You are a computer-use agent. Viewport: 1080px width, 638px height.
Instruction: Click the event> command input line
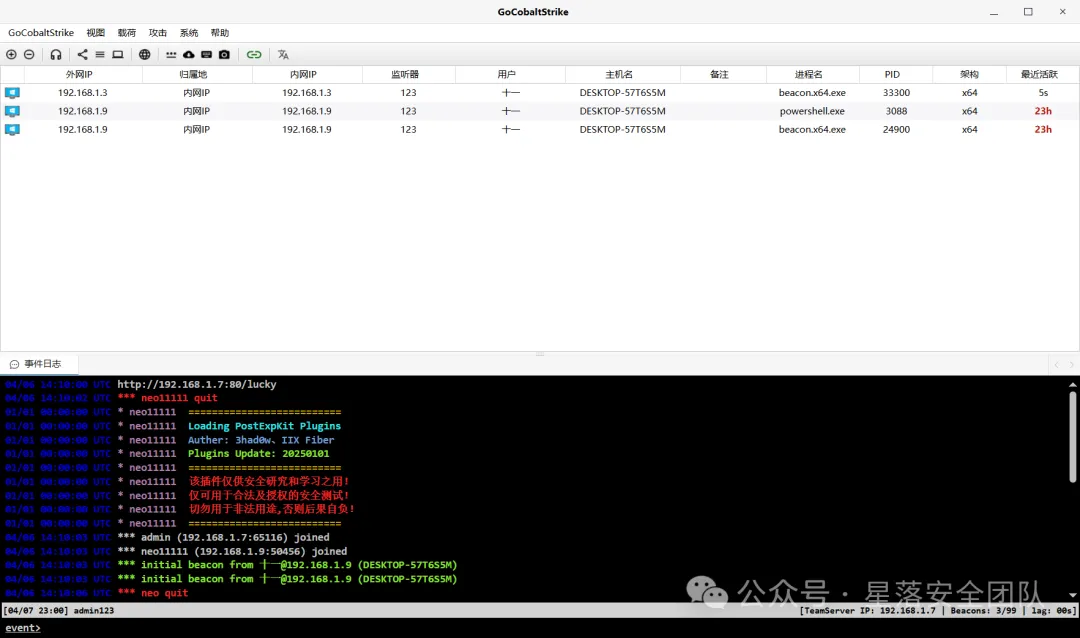click(540, 628)
